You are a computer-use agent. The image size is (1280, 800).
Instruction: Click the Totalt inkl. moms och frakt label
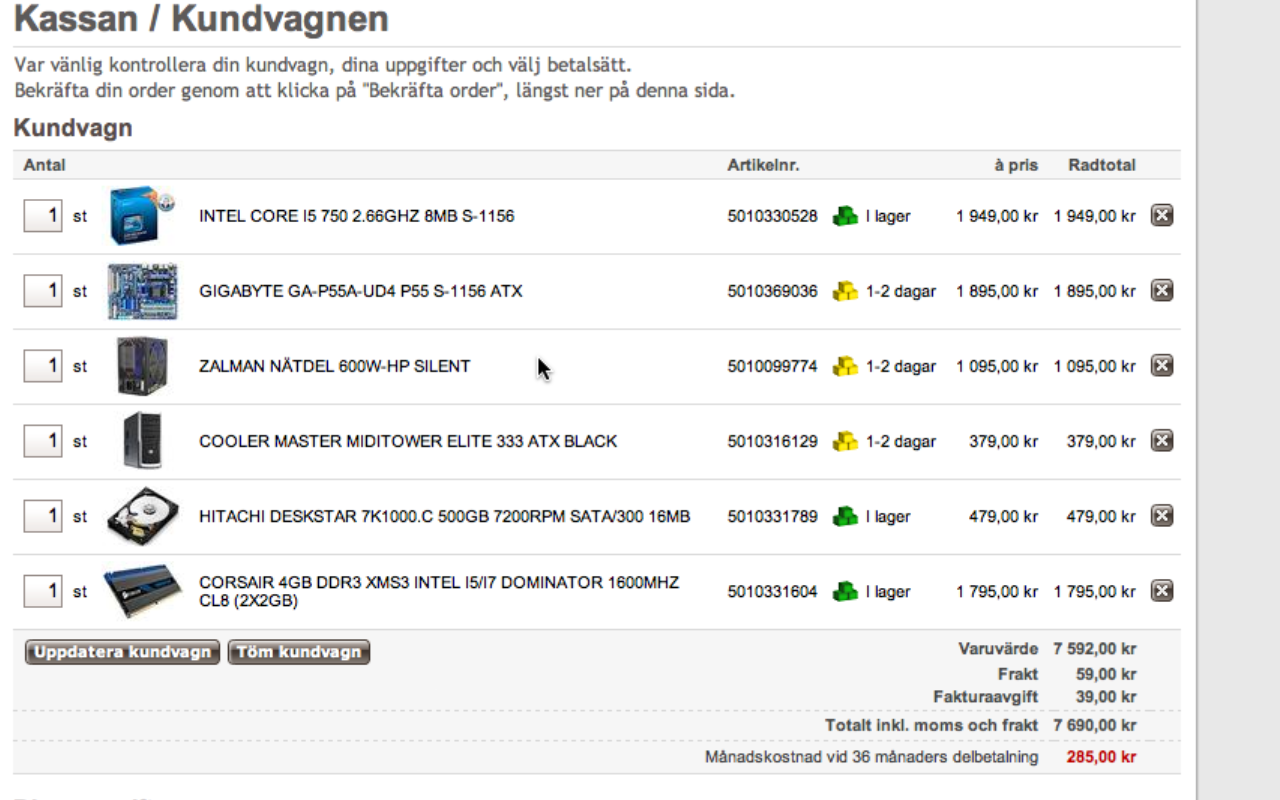(x=932, y=725)
